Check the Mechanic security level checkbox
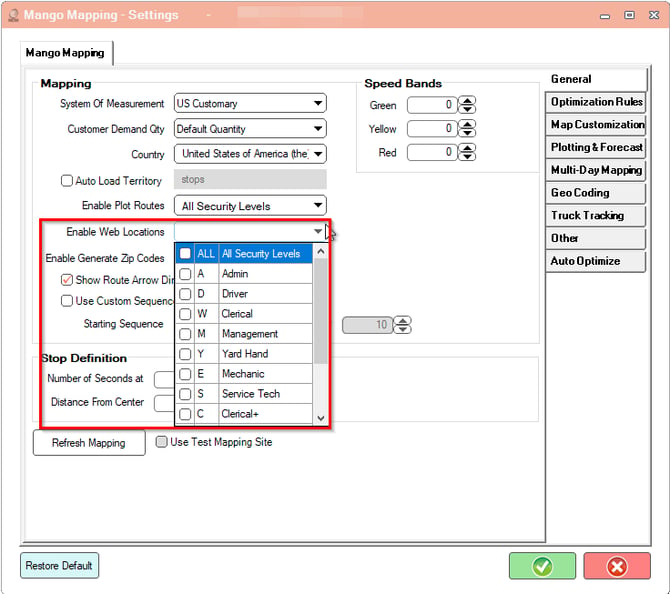 pos(185,374)
